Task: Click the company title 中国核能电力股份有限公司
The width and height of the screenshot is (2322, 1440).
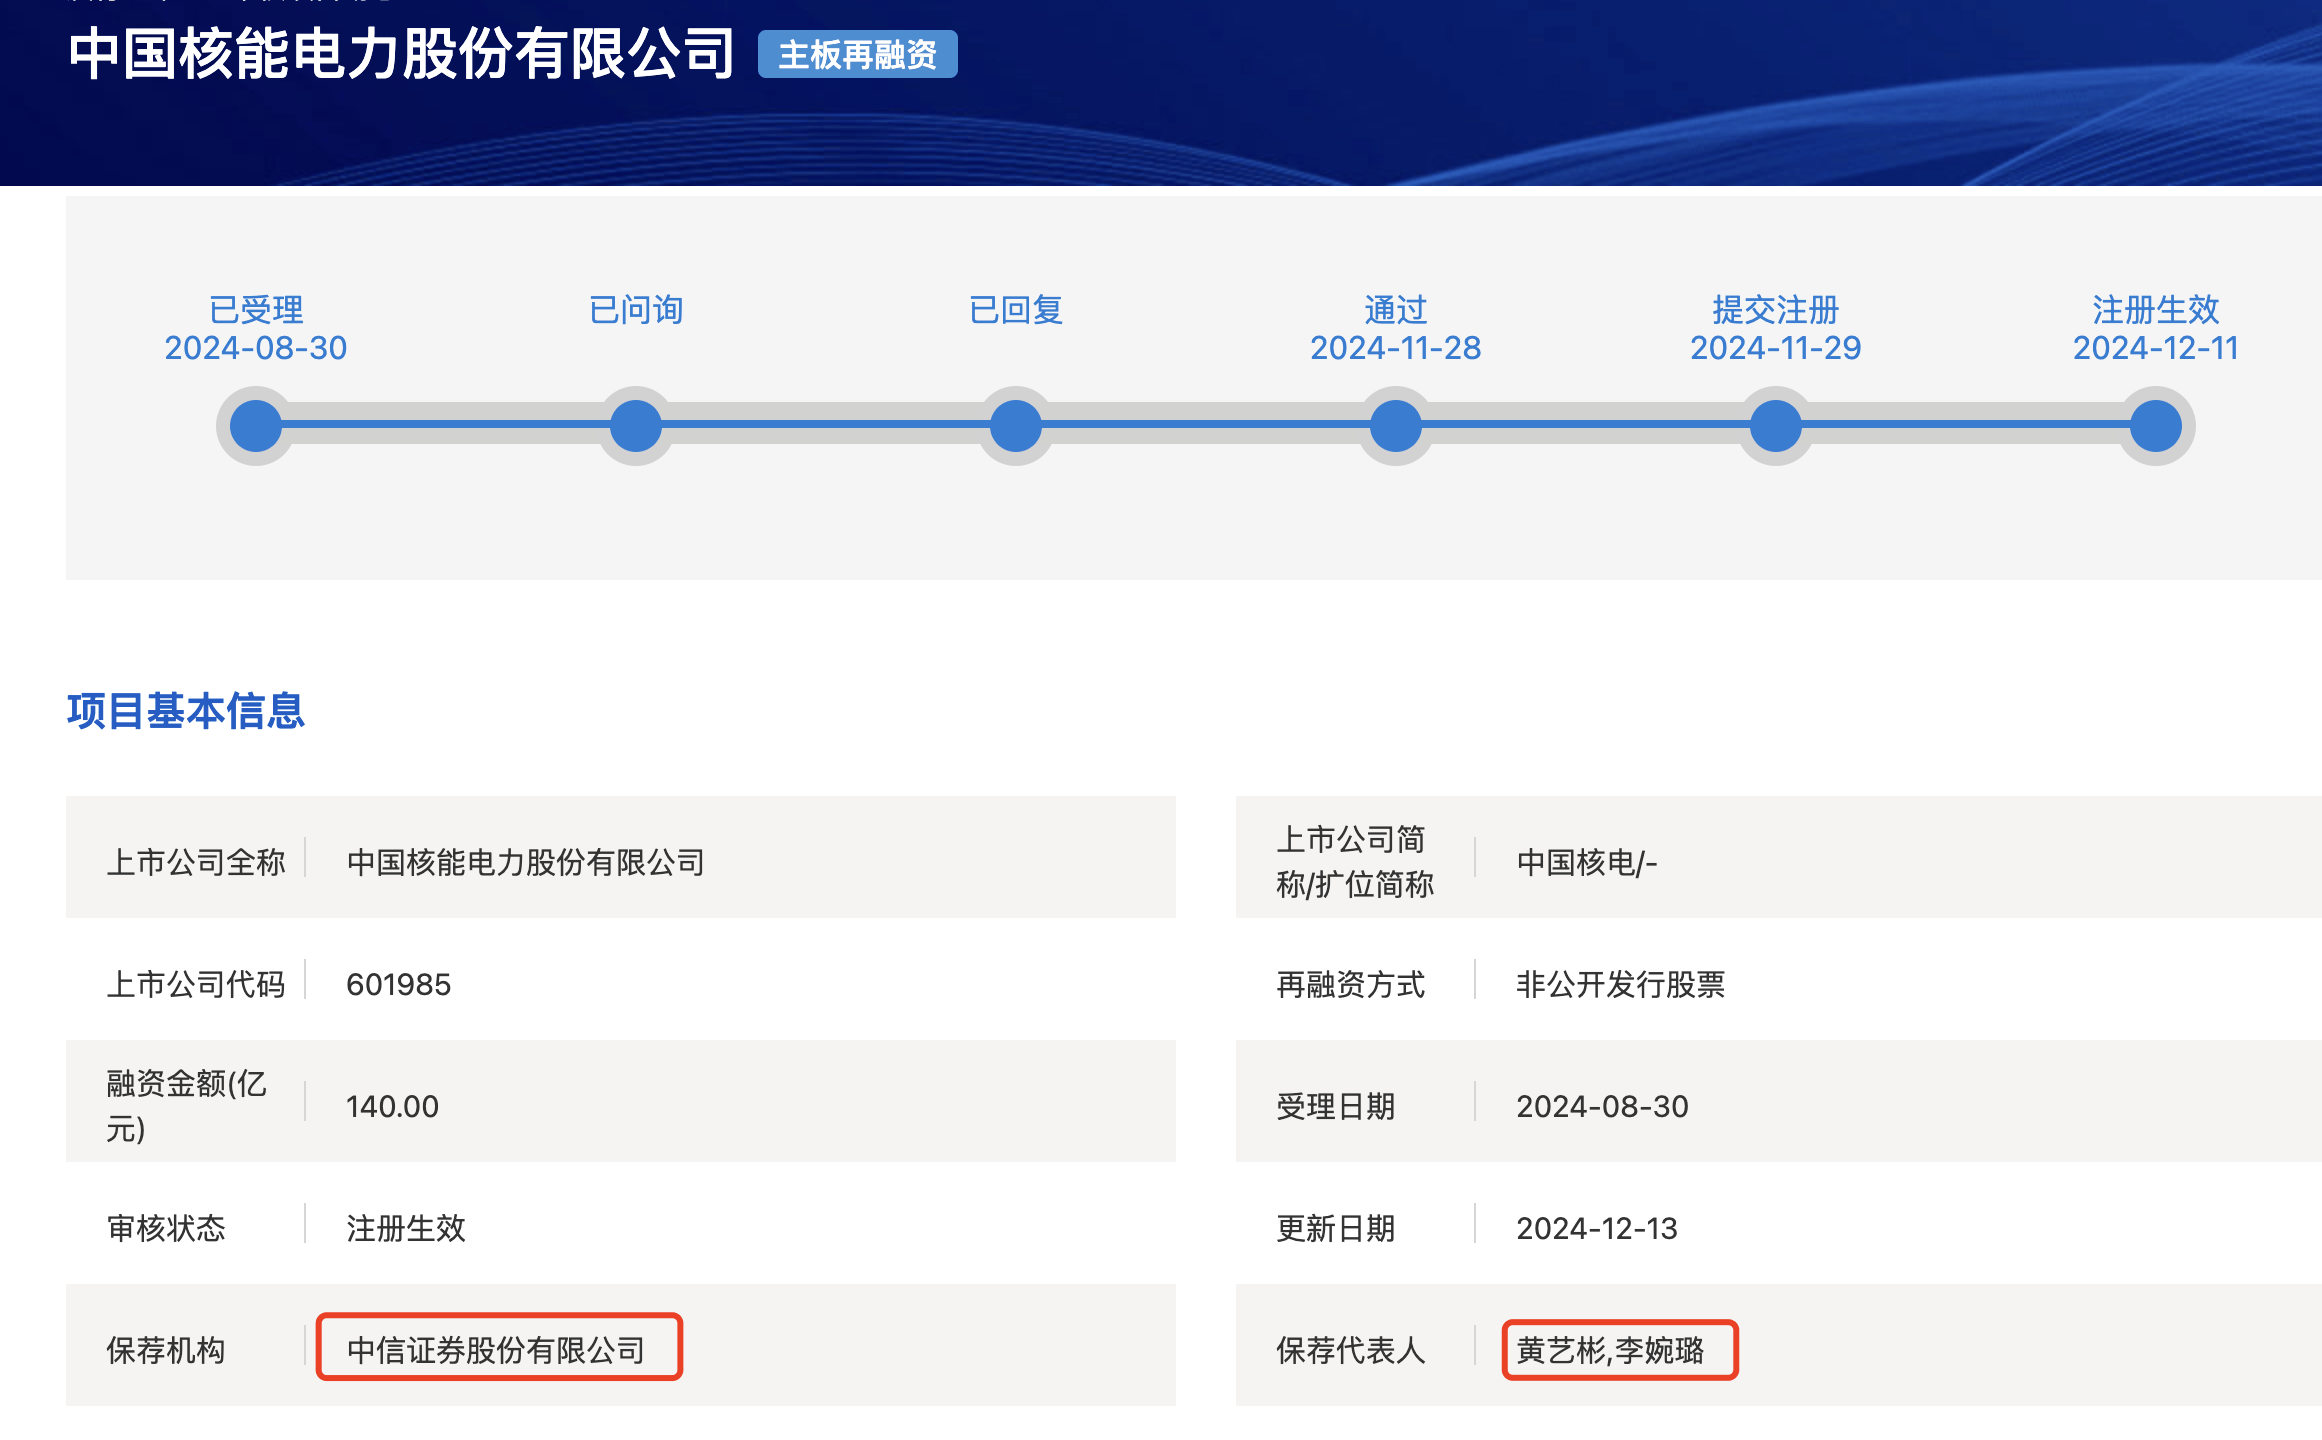Action: pos(402,54)
